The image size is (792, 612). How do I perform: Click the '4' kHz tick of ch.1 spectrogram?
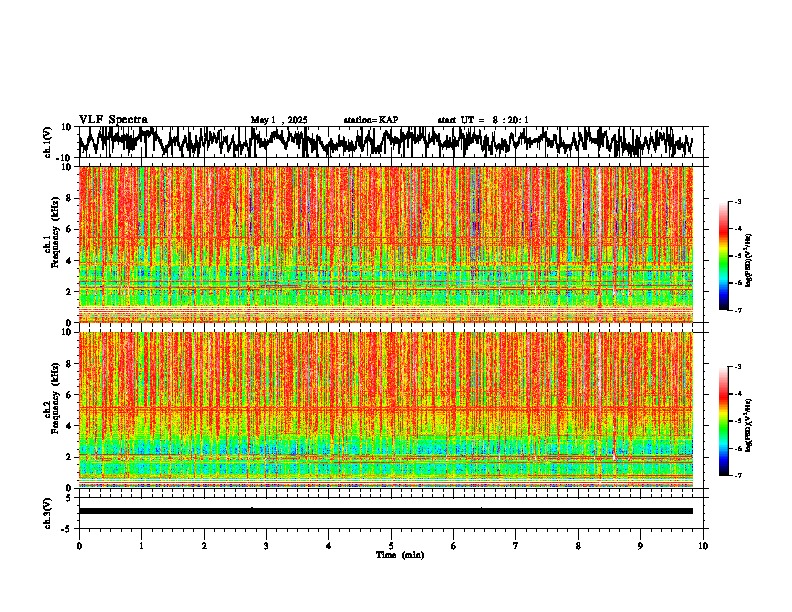click(x=70, y=261)
